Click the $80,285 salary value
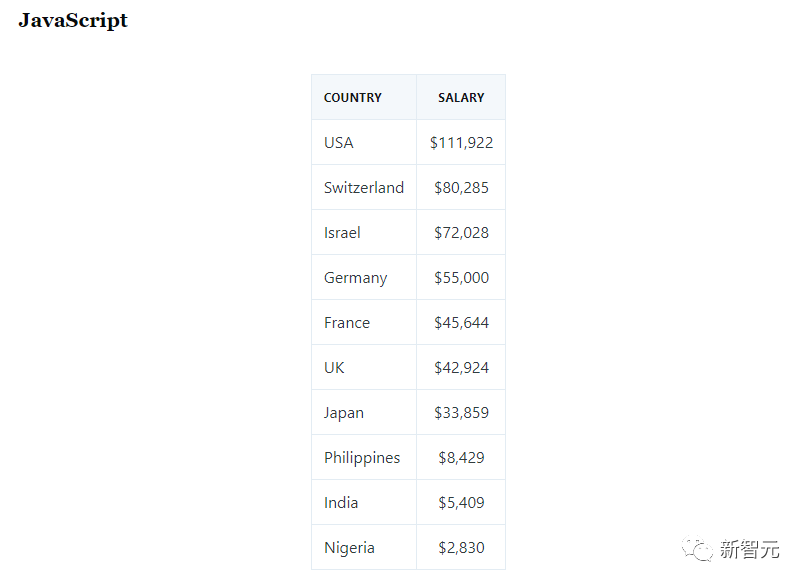This screenshot has height=584, width=805. pyautogui.click(x=461, y=188)
